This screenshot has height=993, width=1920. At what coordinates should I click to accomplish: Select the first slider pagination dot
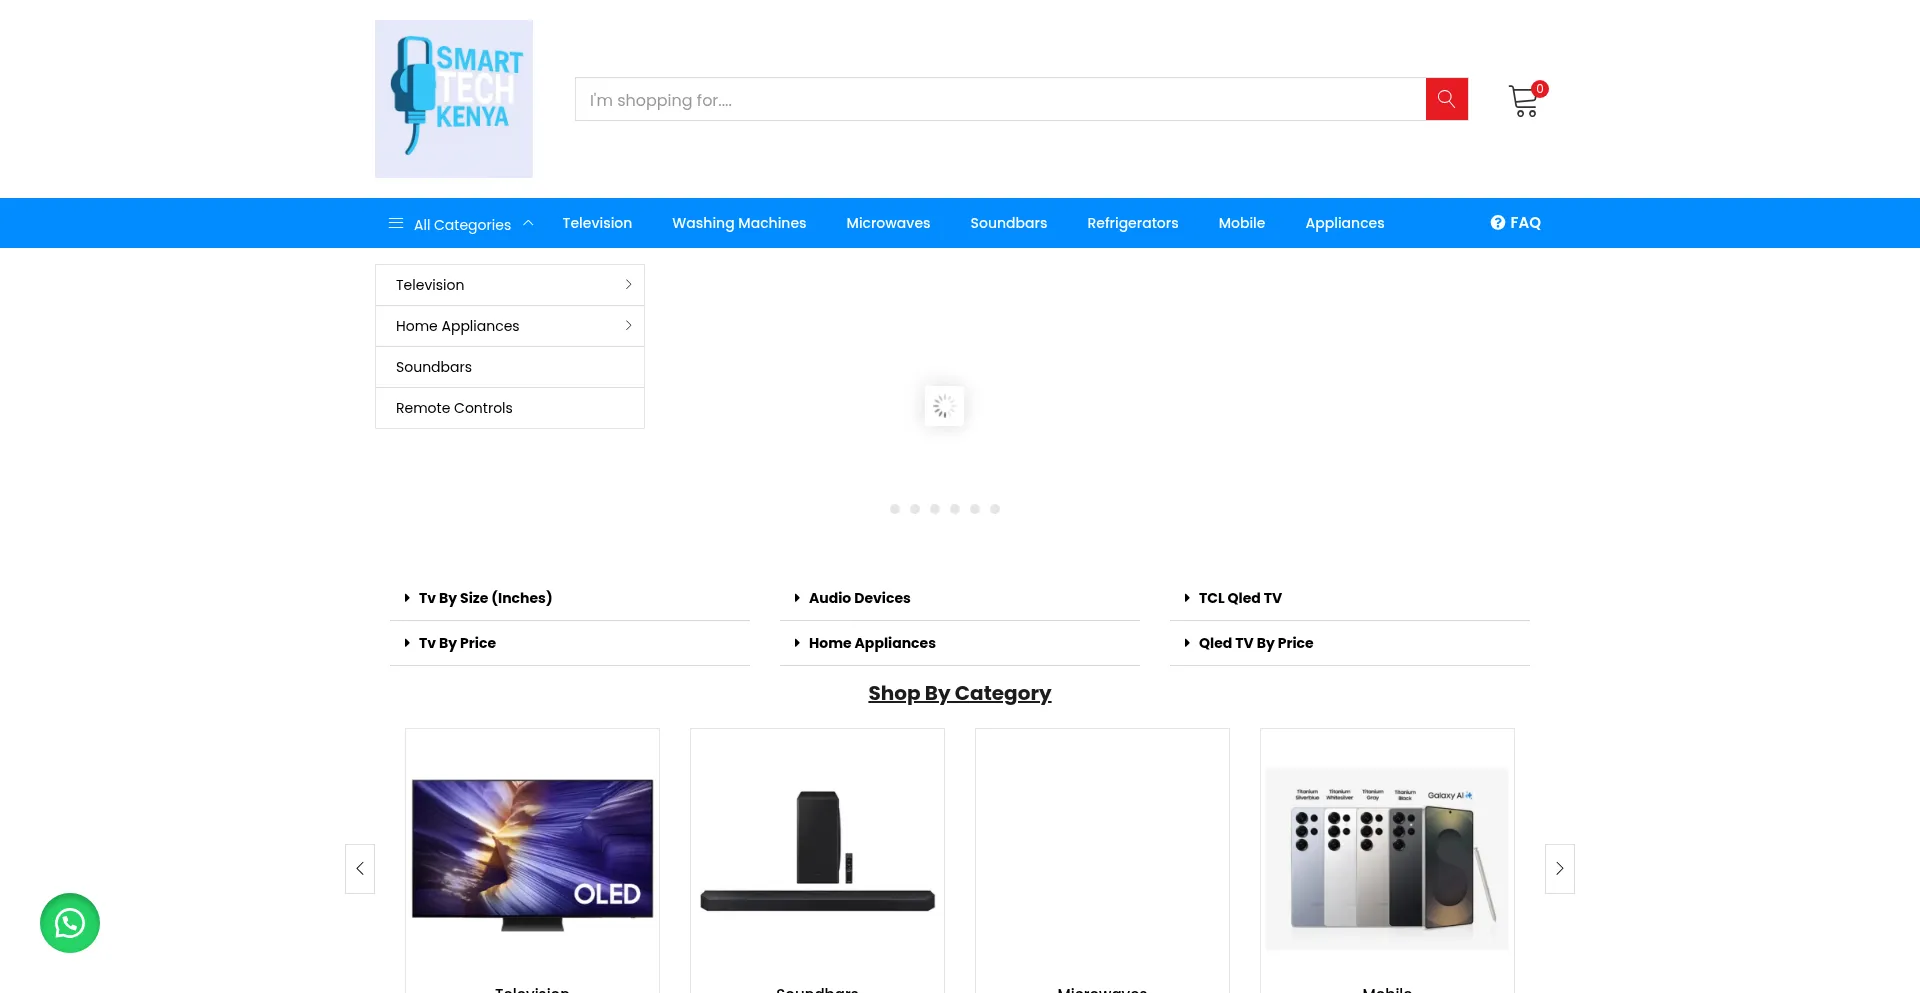895,509
